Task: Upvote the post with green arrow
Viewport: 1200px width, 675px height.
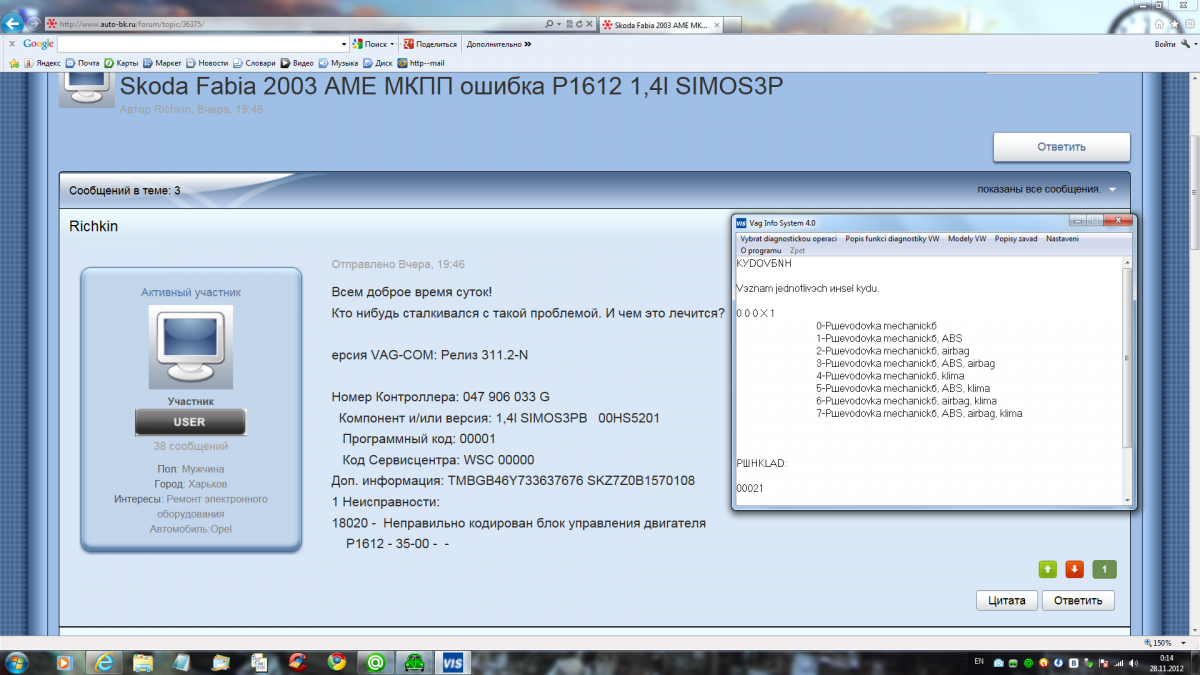Action: tap(1047, 569)
